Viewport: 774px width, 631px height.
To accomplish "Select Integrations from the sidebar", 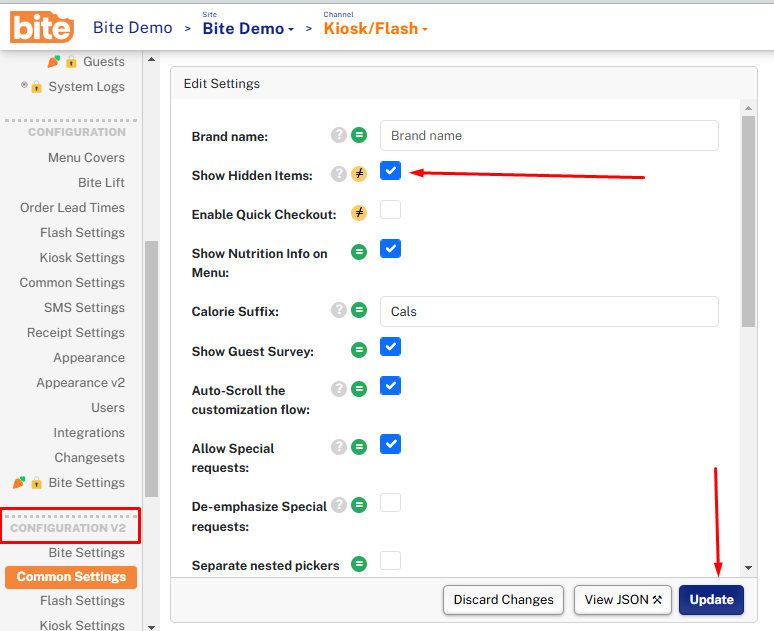I will pos(89,432).
